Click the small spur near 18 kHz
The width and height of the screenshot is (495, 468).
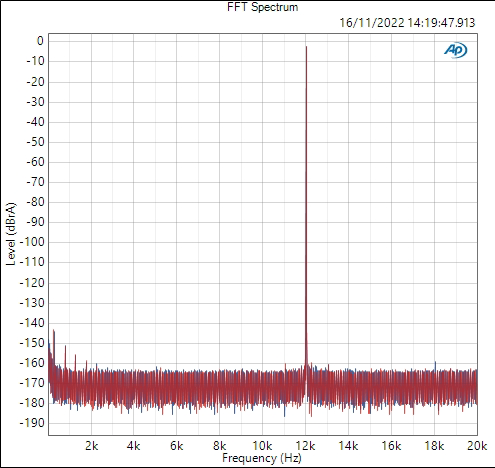(435, 363)
